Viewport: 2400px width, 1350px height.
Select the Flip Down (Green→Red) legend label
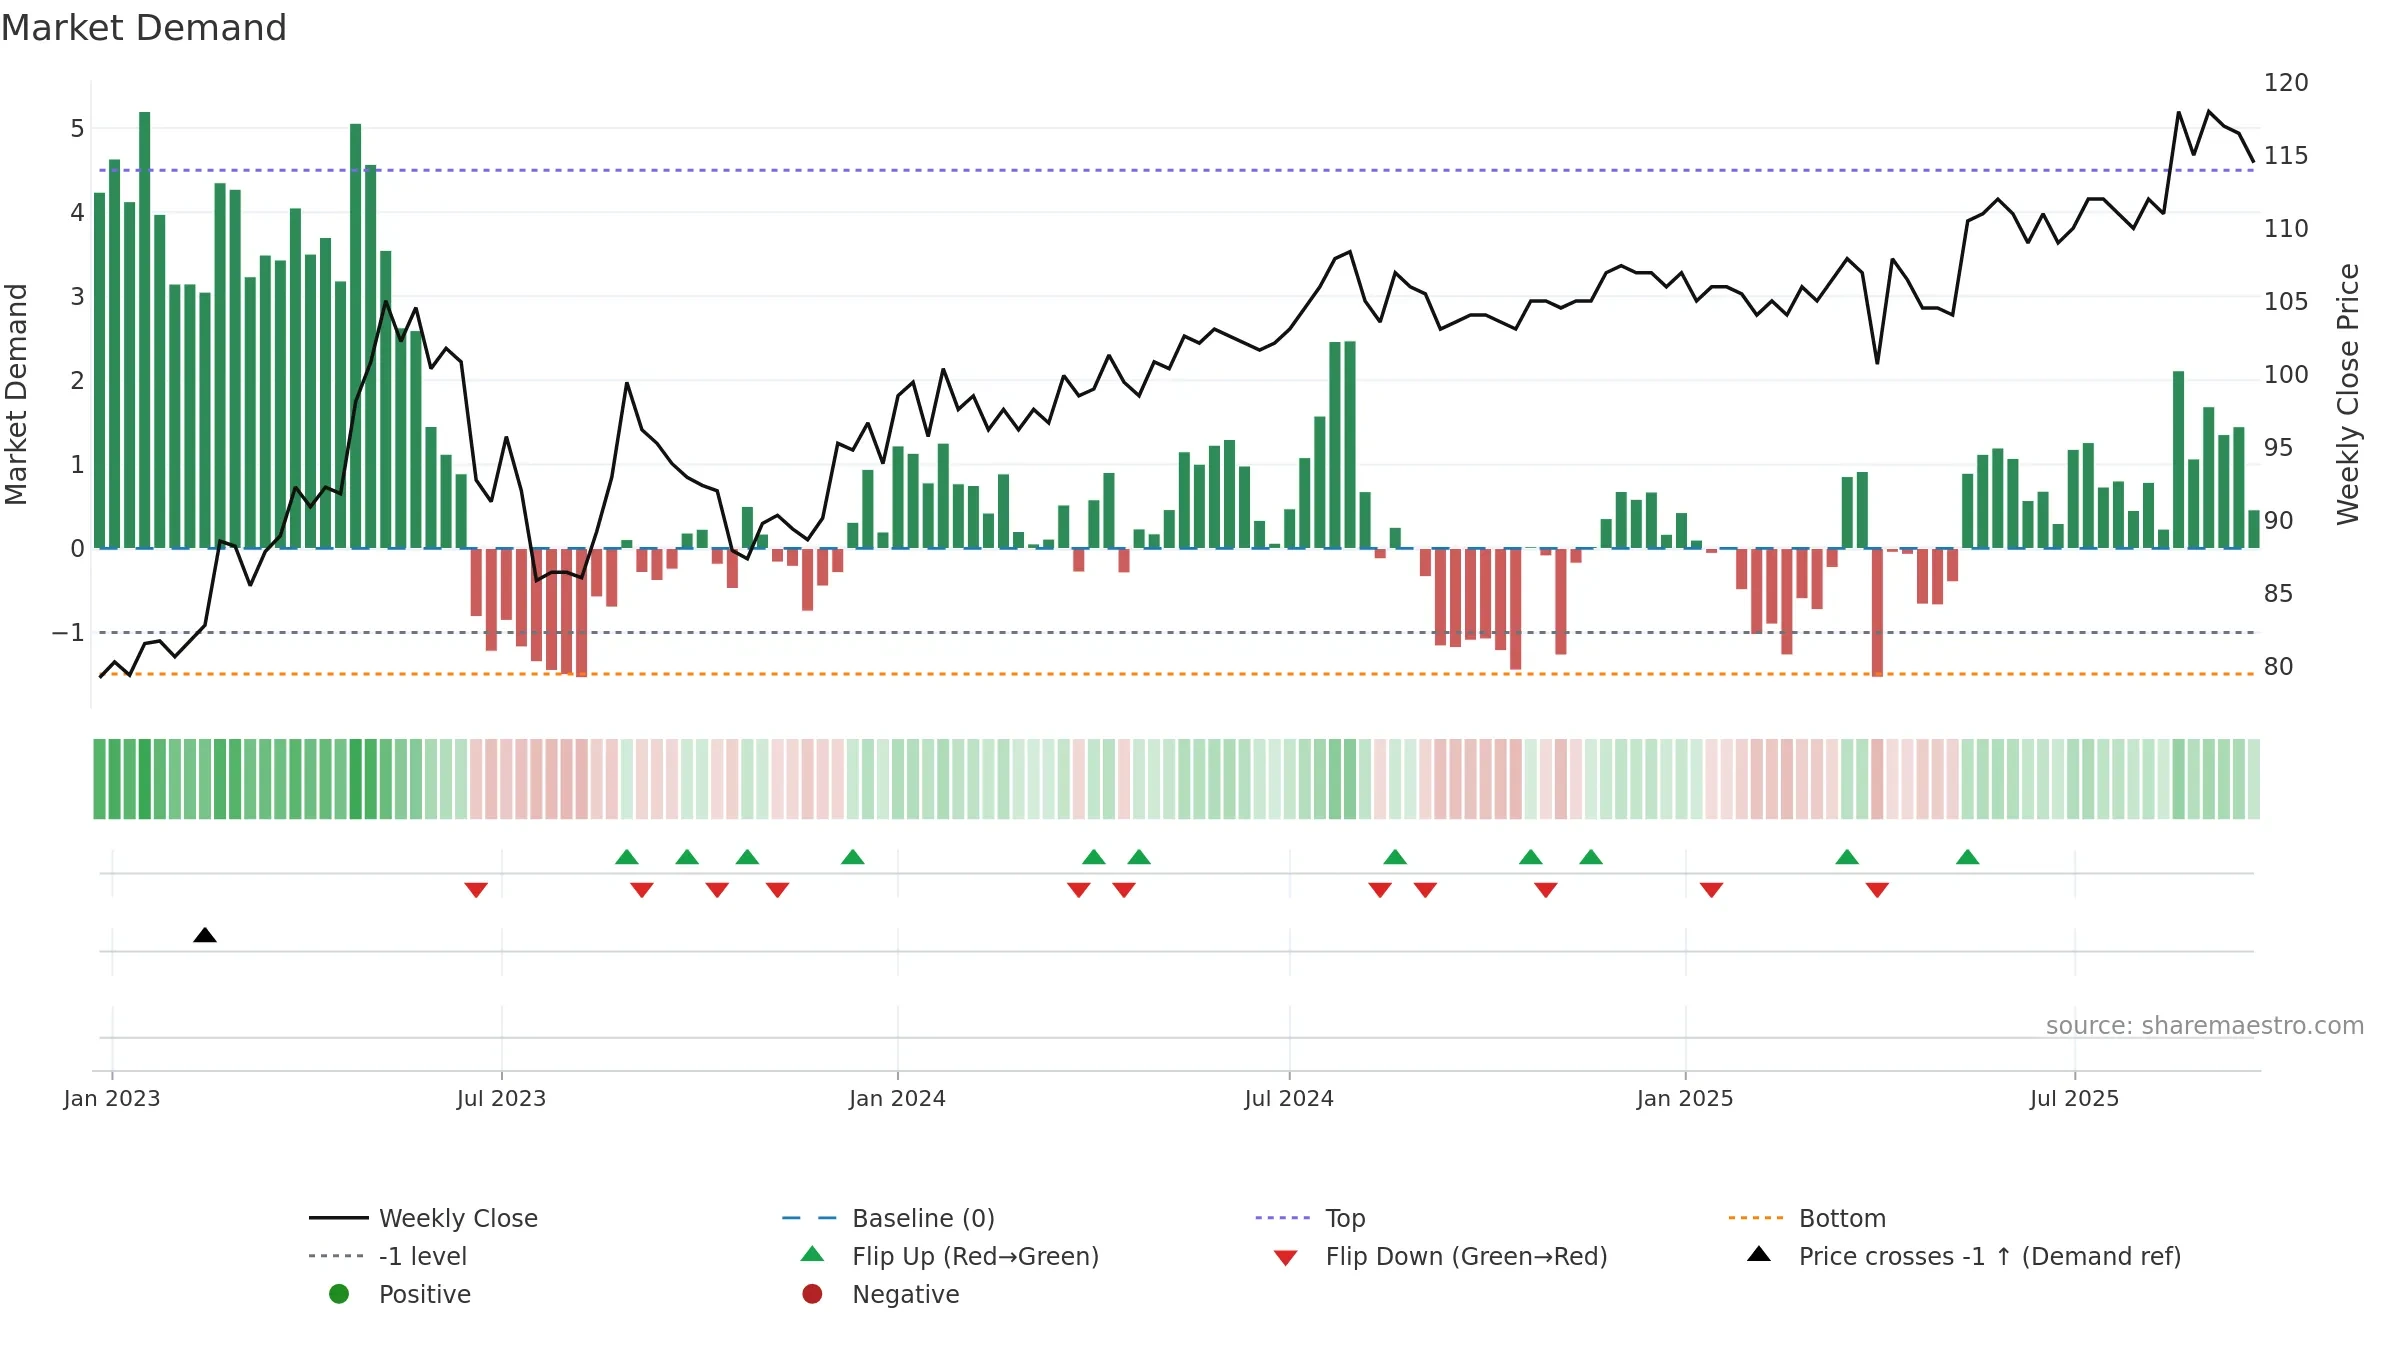1466,1256
